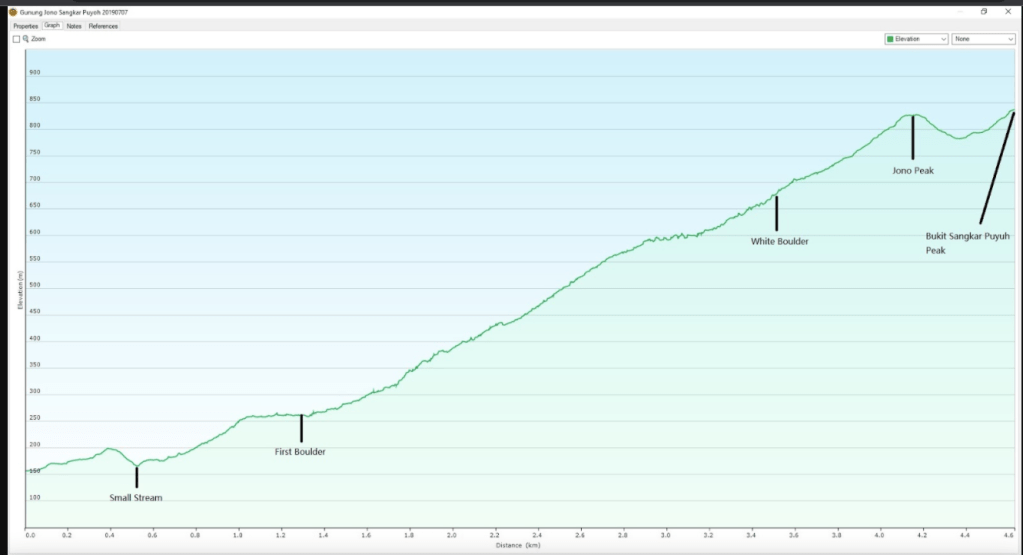Select the White Boulder marker line
1023x555 pixels.
pos(776,213)
